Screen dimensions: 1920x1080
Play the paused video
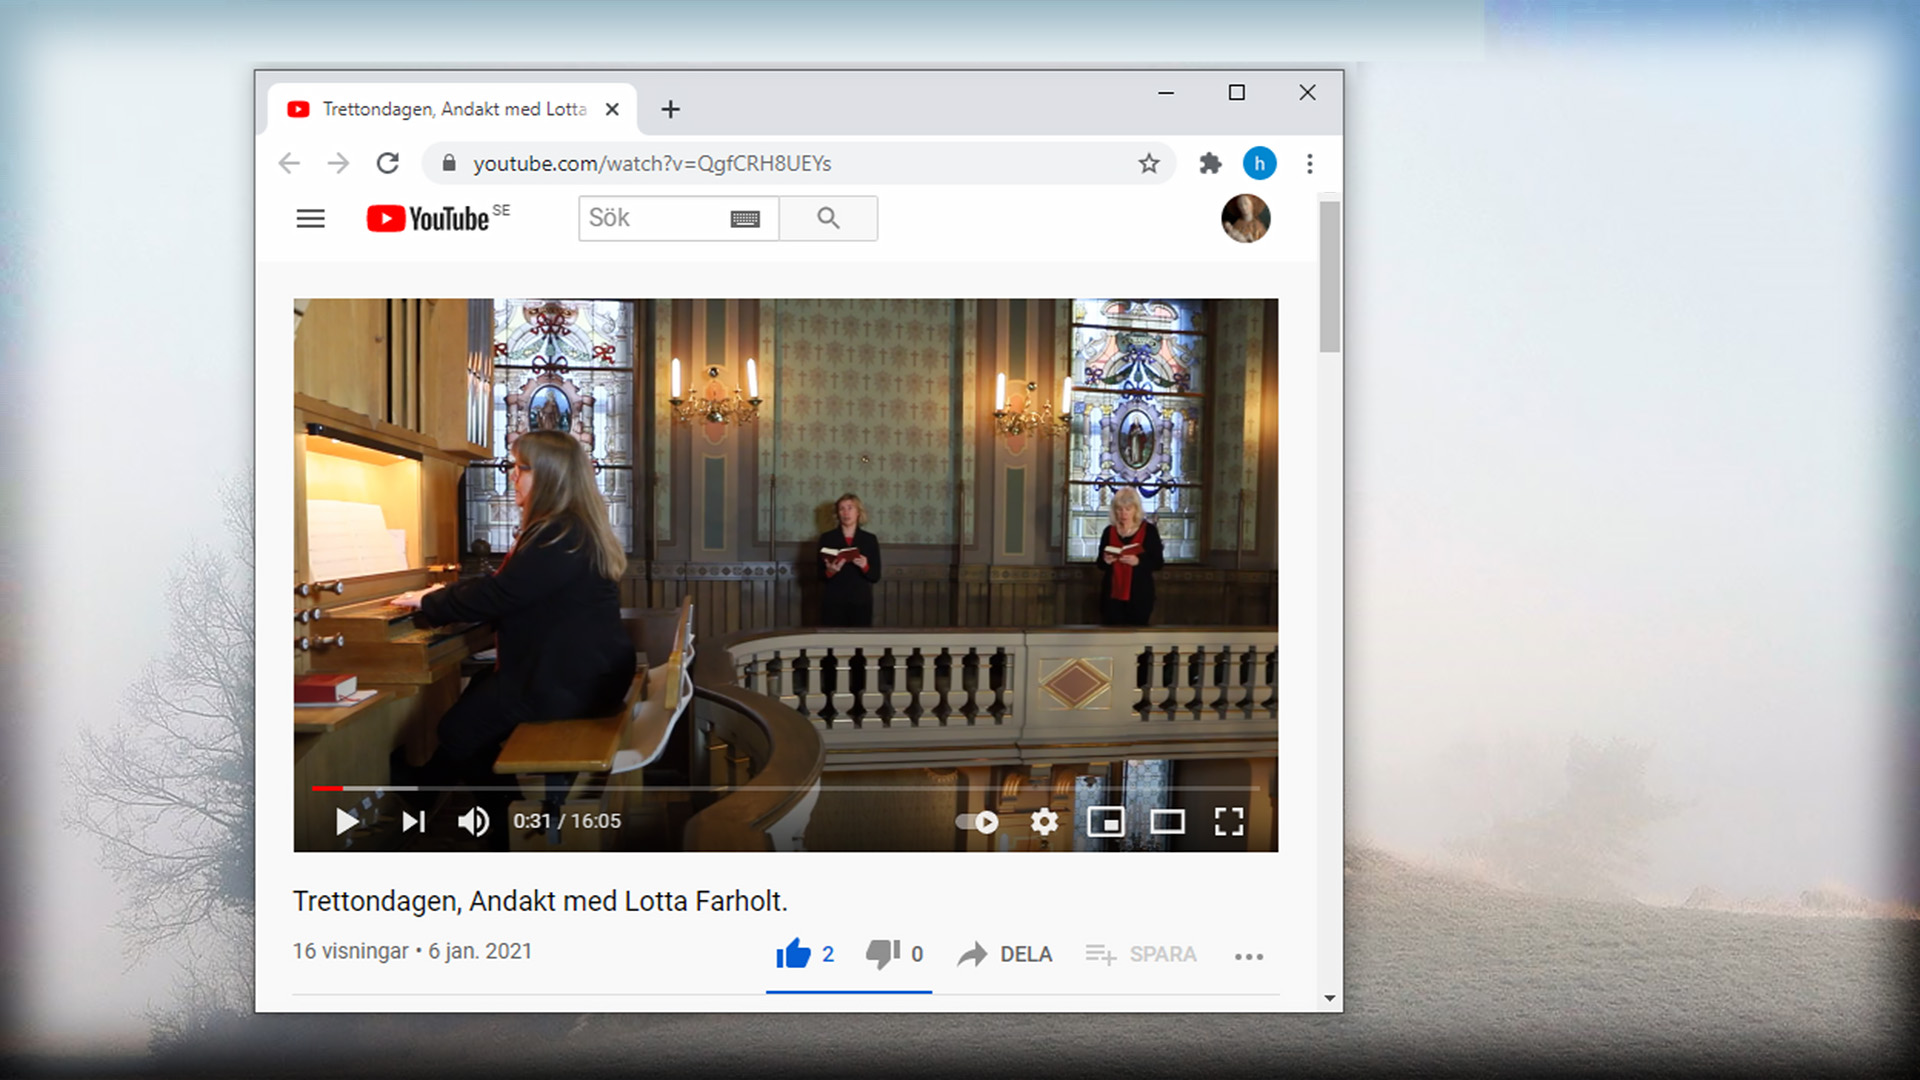click(347, 822)
